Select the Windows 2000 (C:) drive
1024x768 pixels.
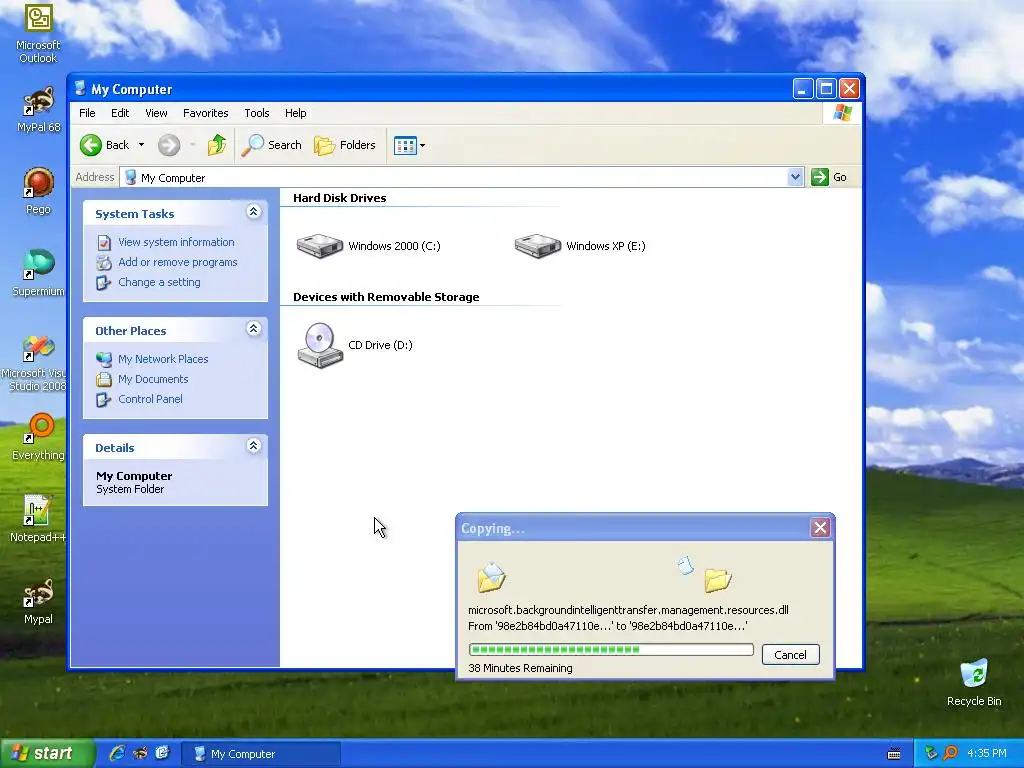pyautogui.click(x=368, y=246)
